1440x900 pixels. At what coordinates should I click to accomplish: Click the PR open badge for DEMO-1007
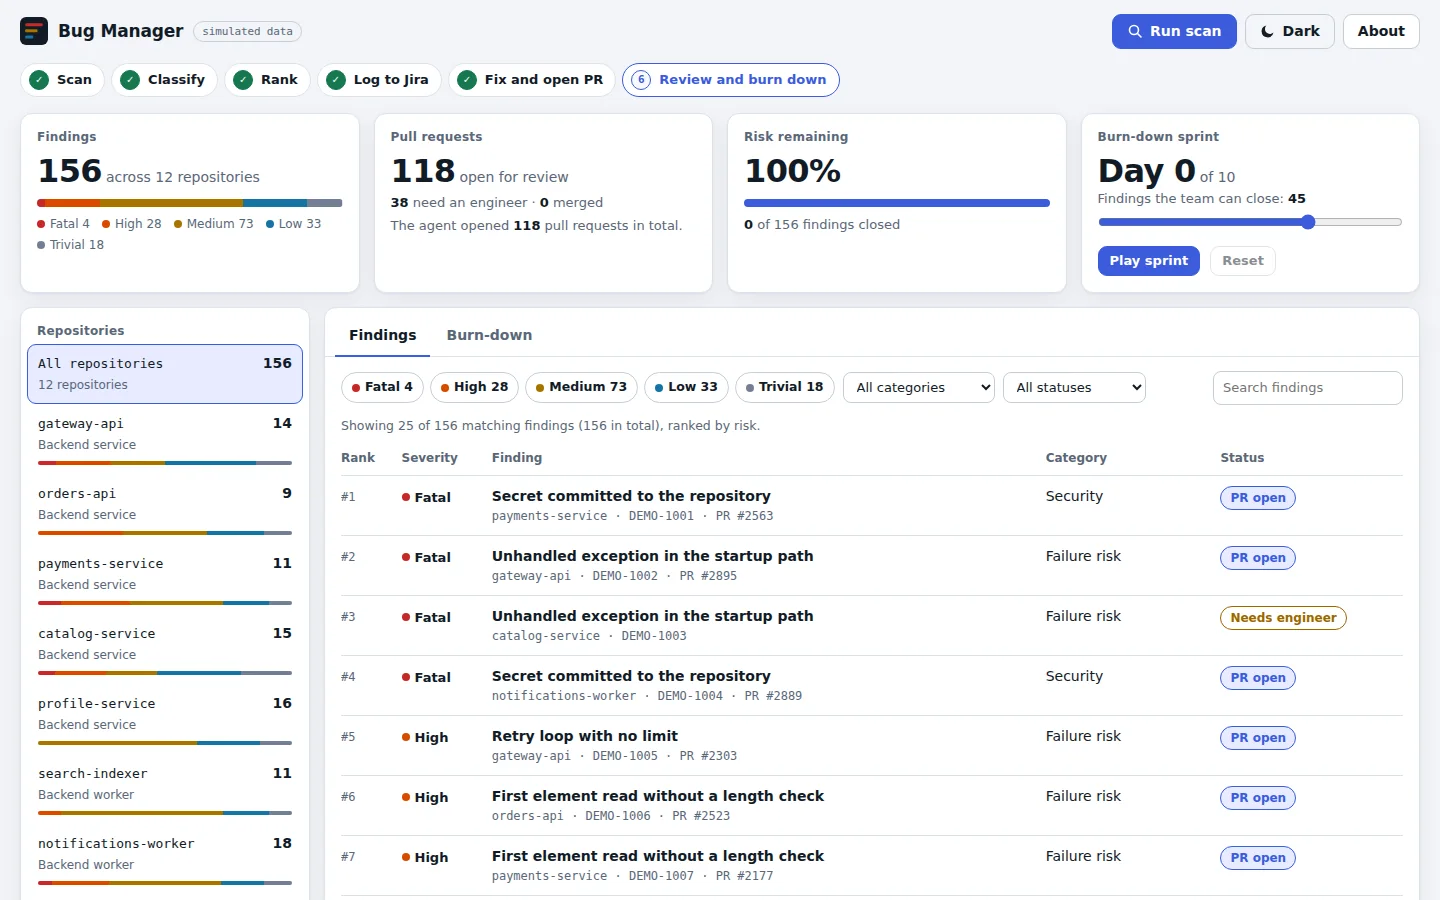1258,858
